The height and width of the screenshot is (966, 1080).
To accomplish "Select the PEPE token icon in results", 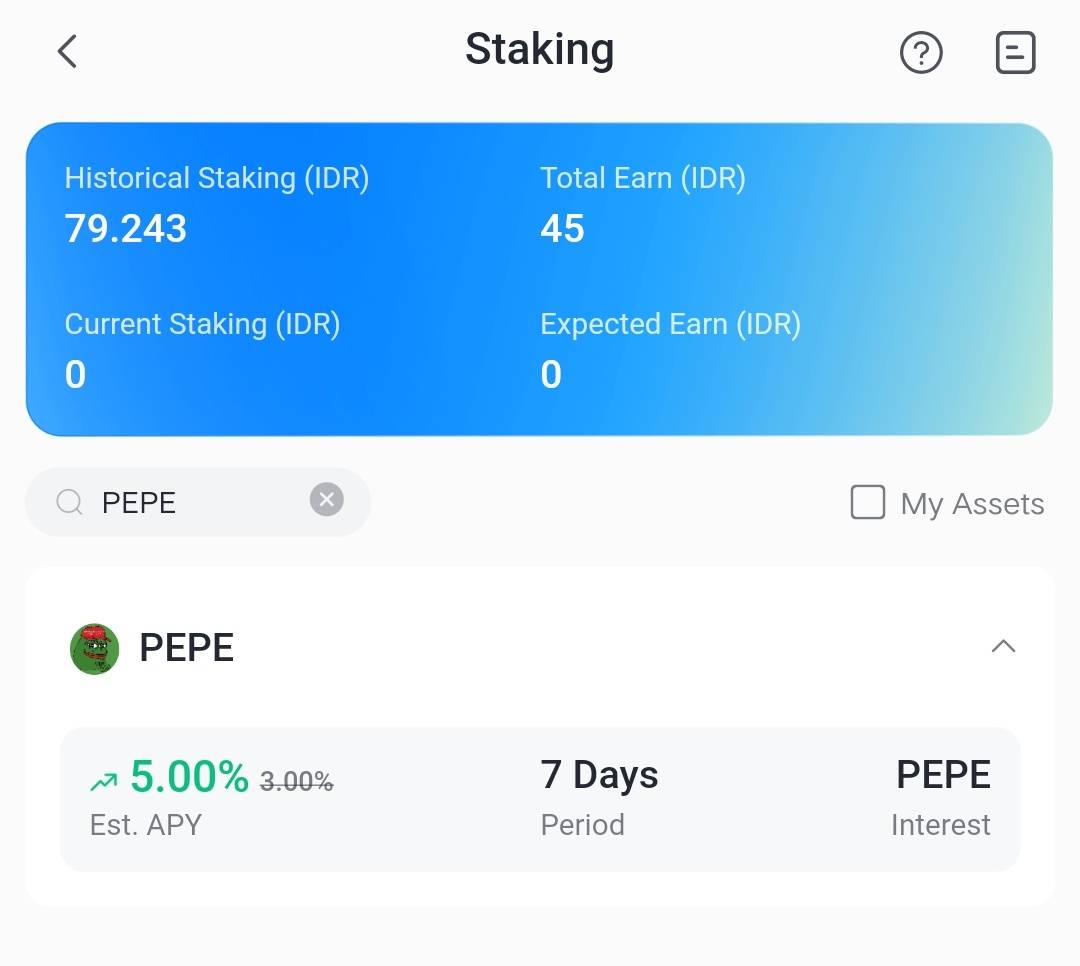I will click(94, 648).
